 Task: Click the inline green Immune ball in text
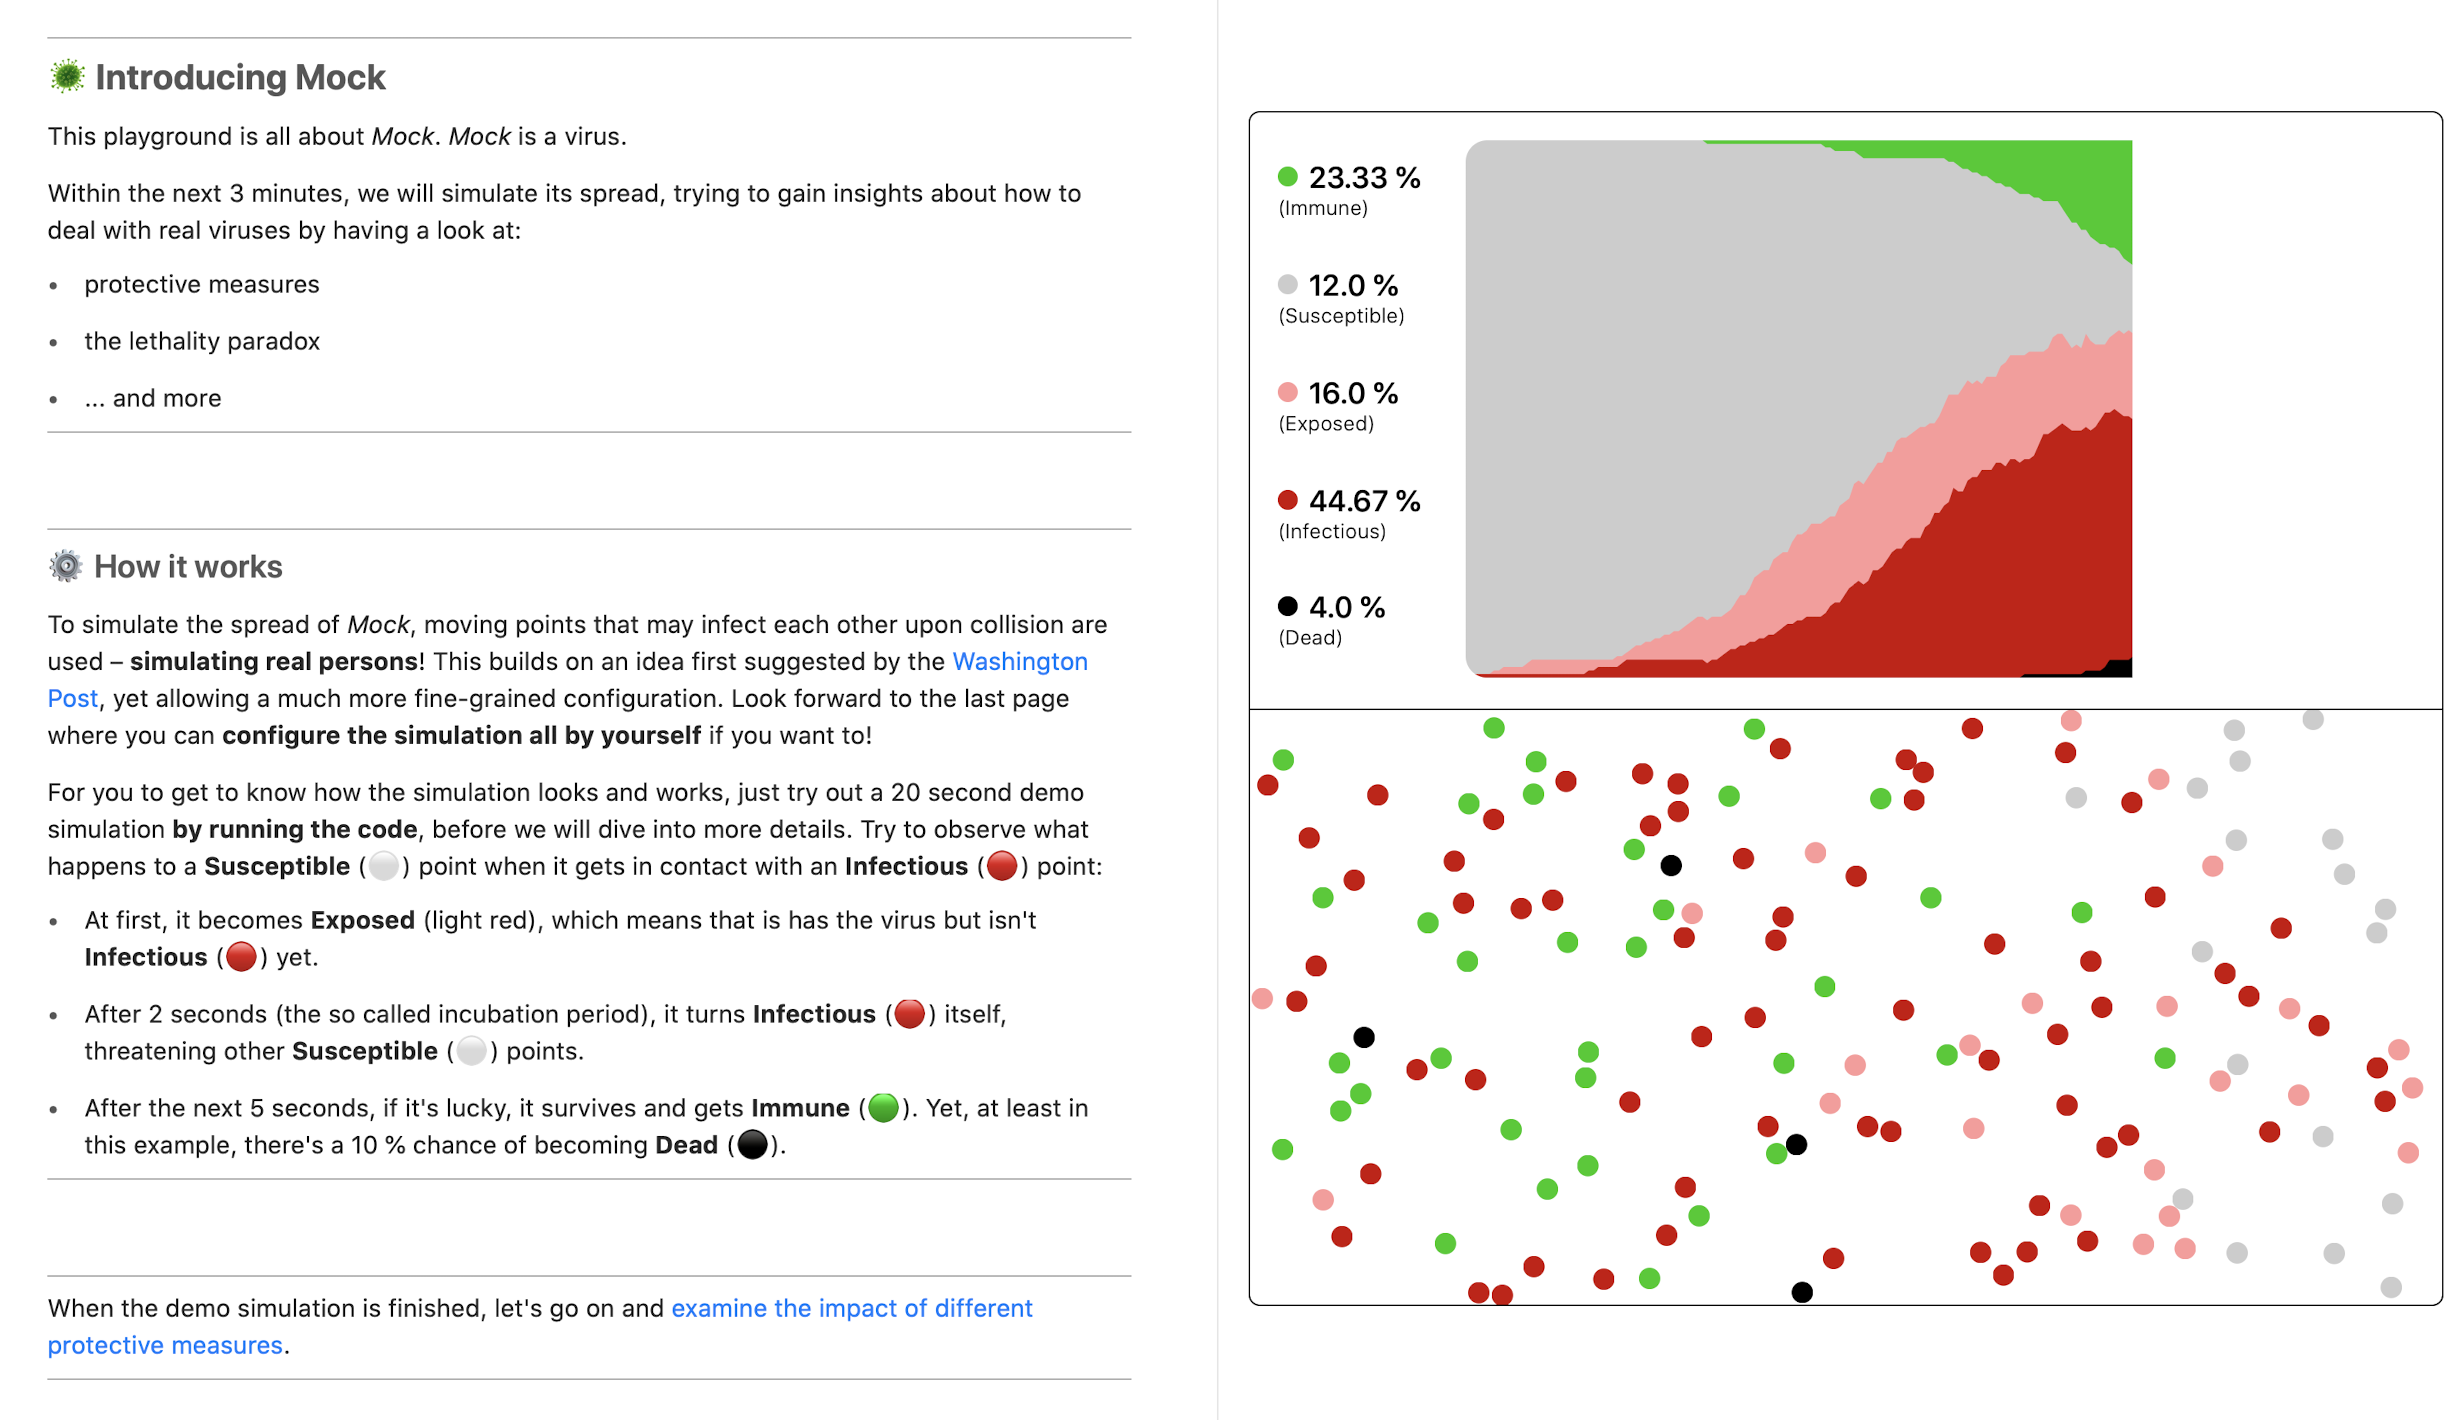click(x=883, y=1108)
